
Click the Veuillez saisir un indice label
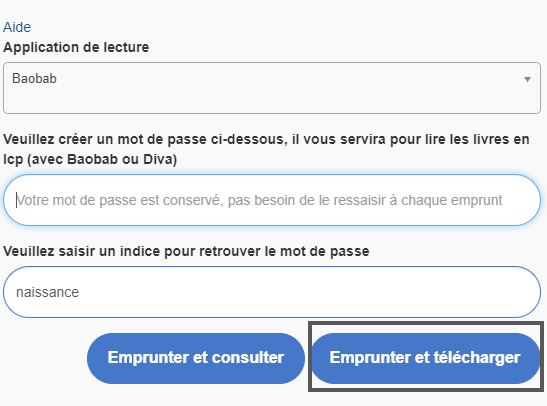pos(186,251)
